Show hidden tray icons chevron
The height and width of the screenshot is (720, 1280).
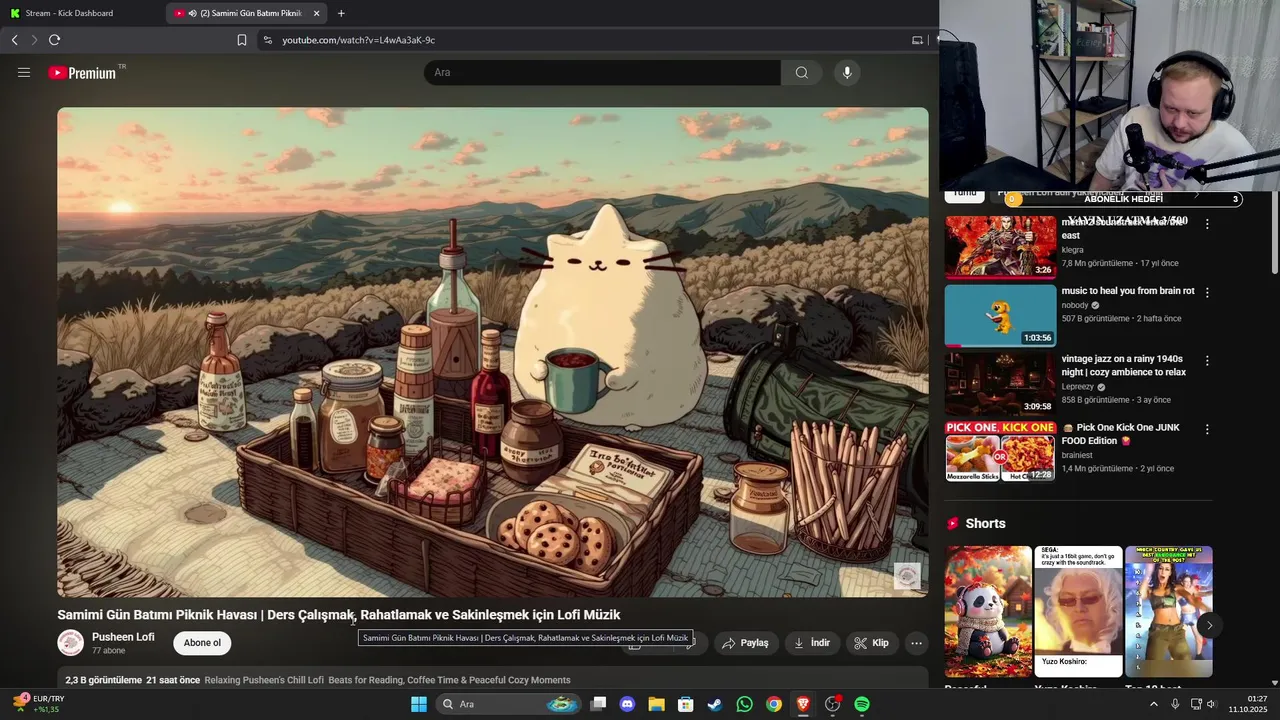[1153, 704]
